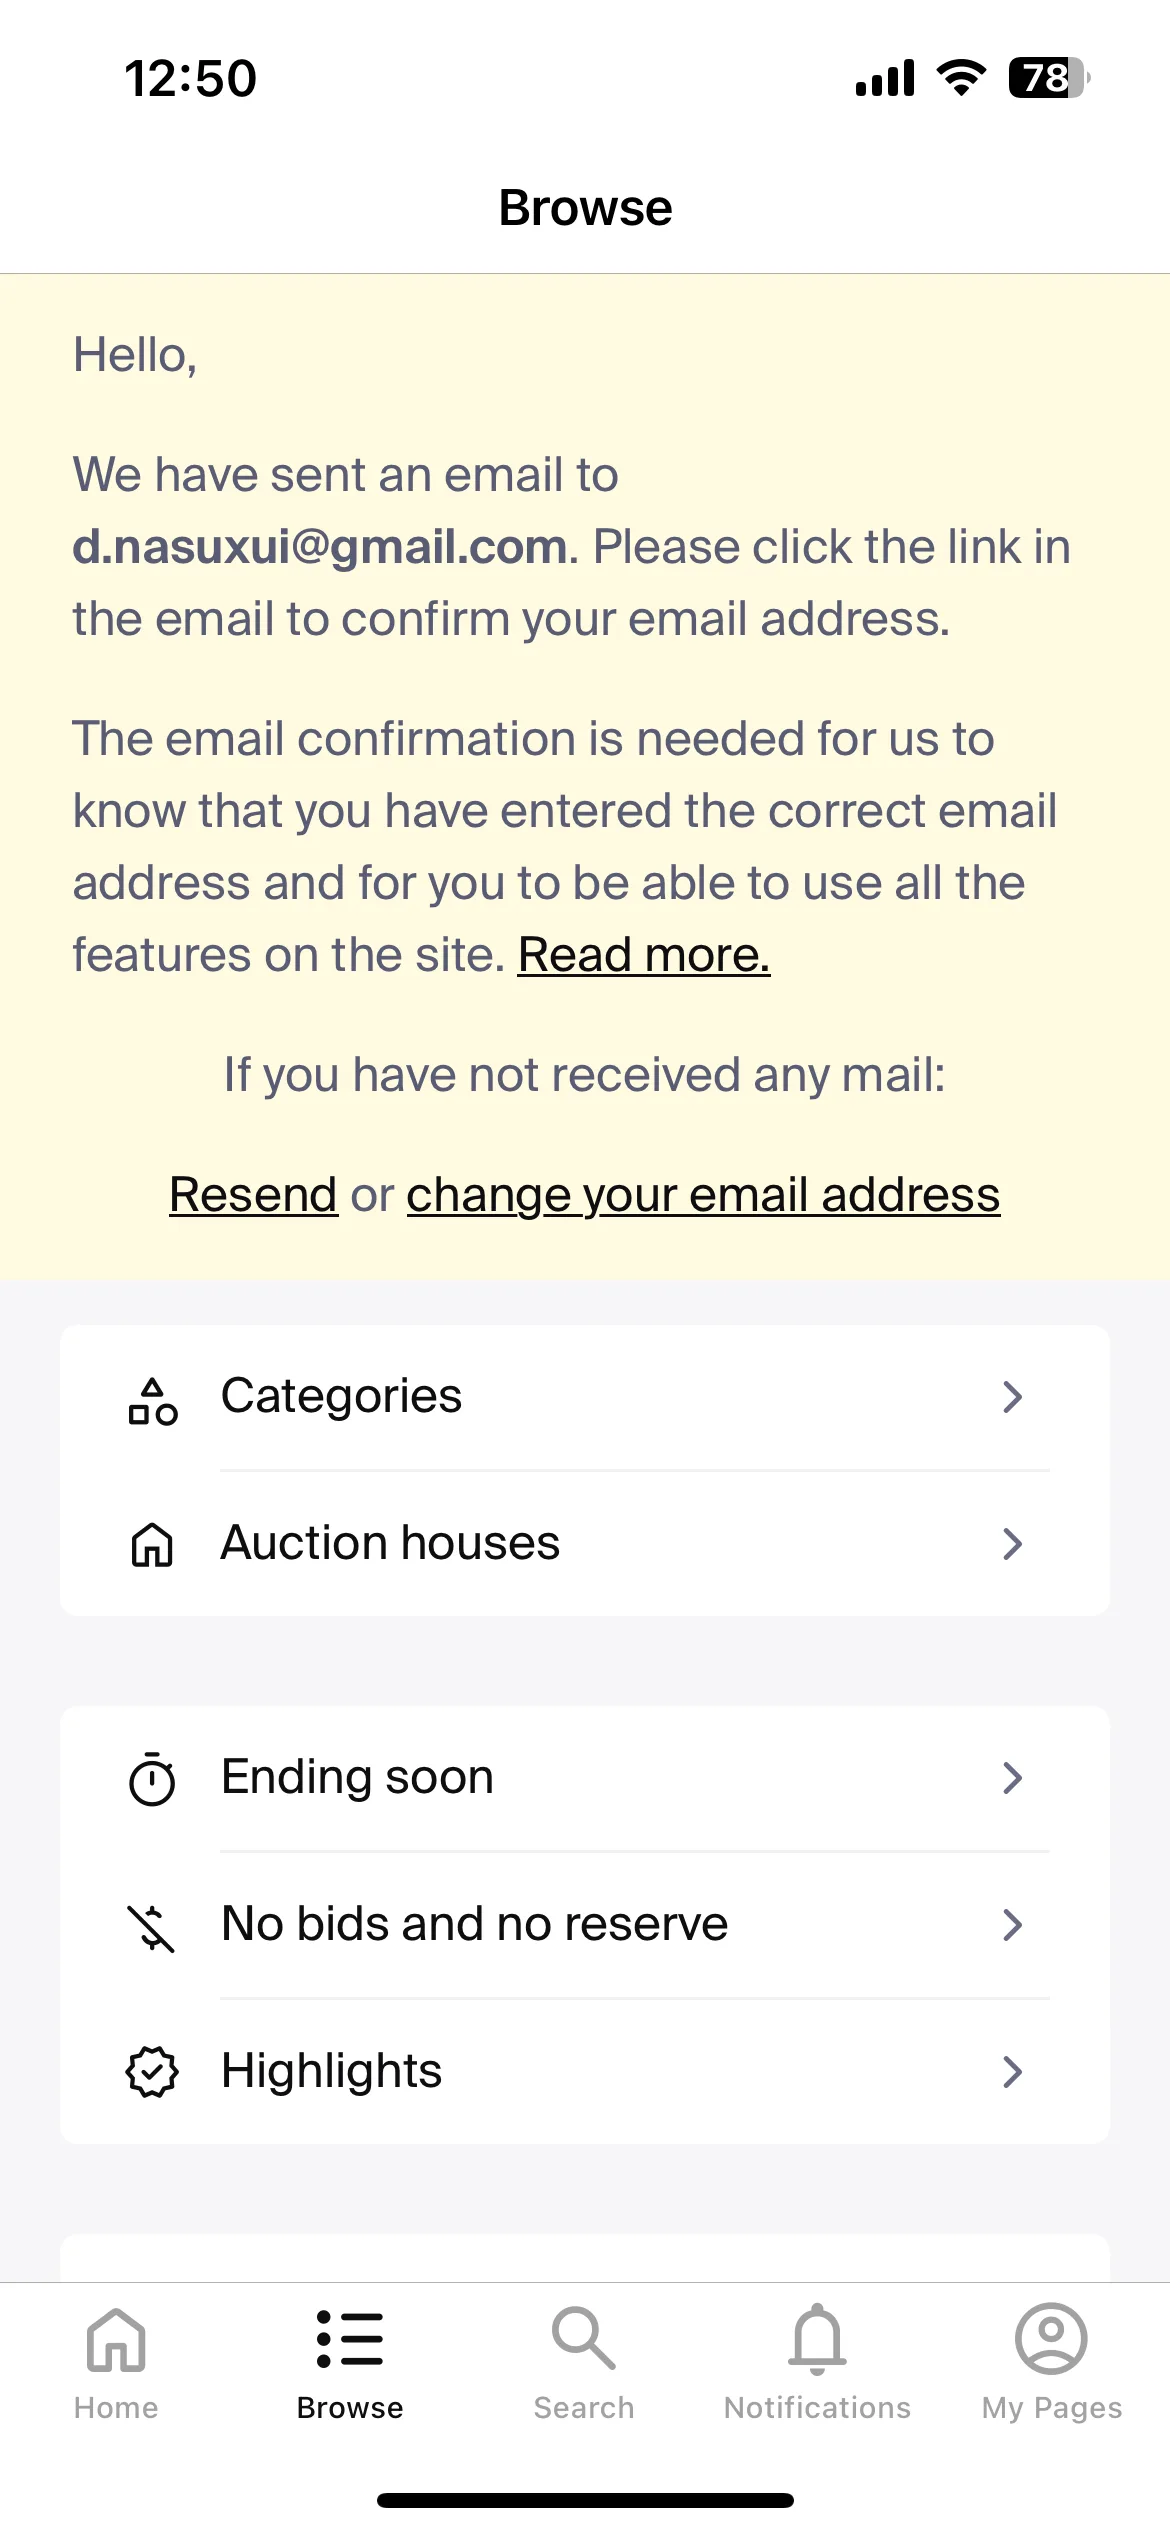This screenshot has width=1170, height=2532.
Task: Tap the battery indicator in status bar
Action: coord(1049,78)
